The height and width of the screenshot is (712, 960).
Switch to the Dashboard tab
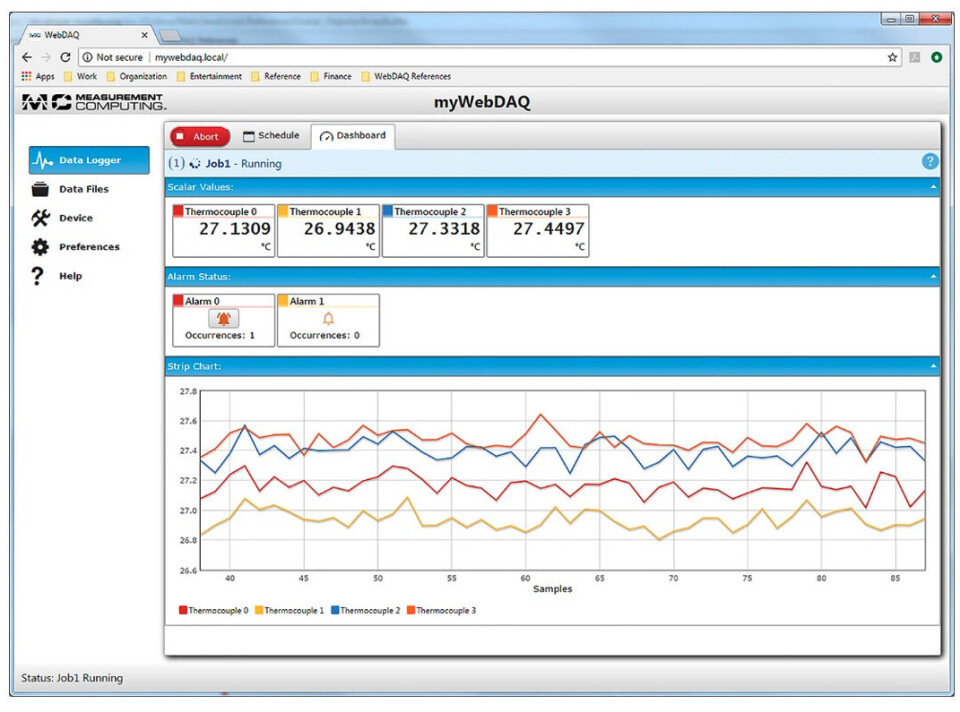353,136
